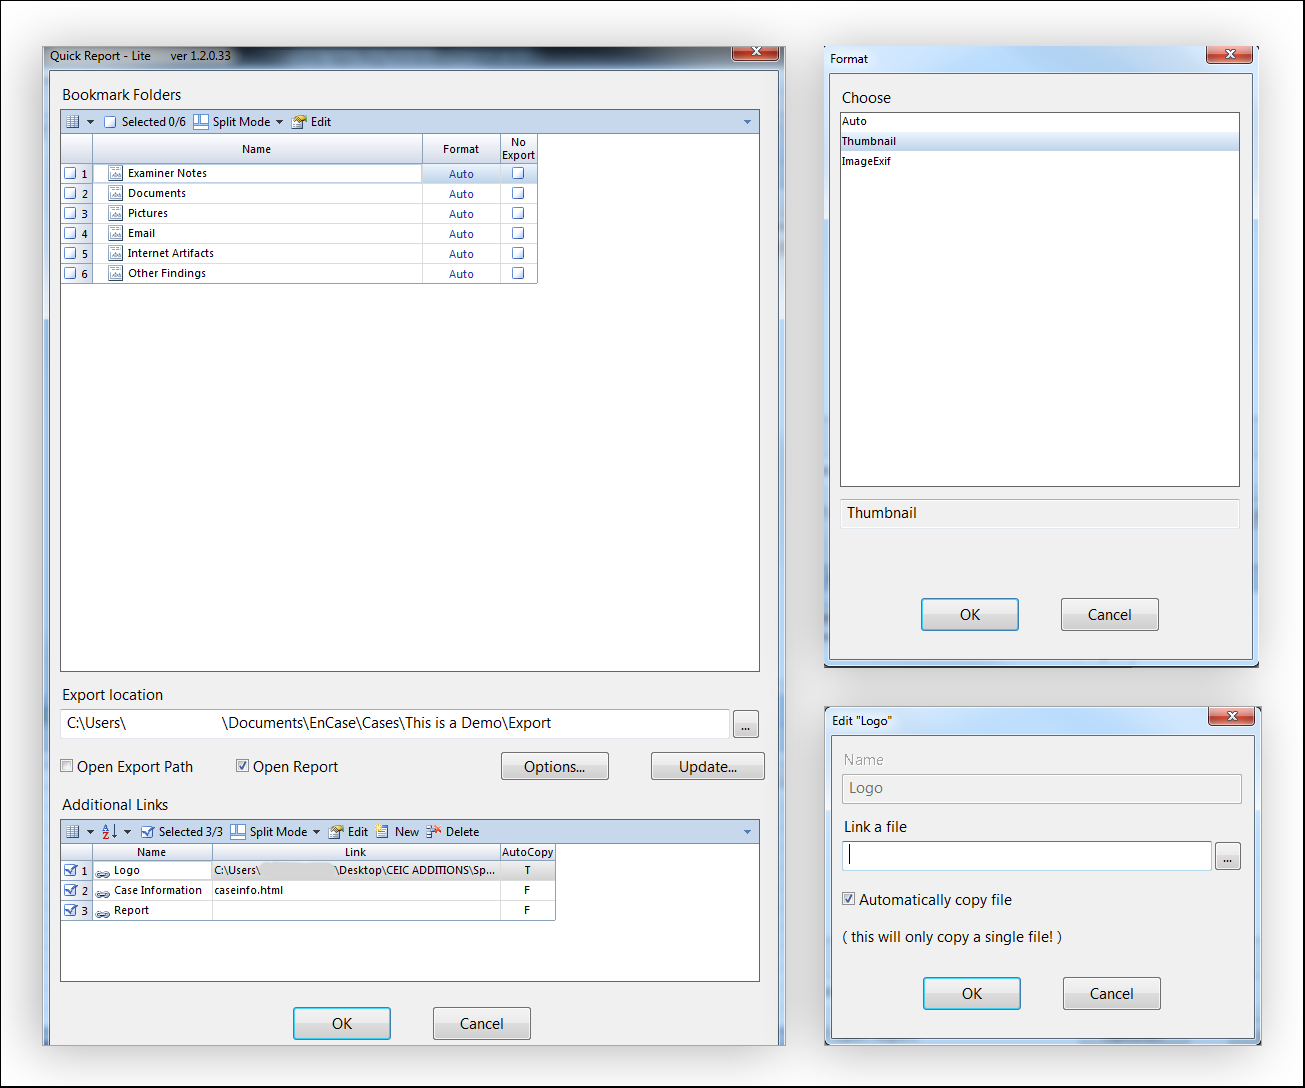This screenshot has width=1305, height=1088.
Task: Click the Auto format cell for Internet Artifacts
Action: tap(461, 253)
